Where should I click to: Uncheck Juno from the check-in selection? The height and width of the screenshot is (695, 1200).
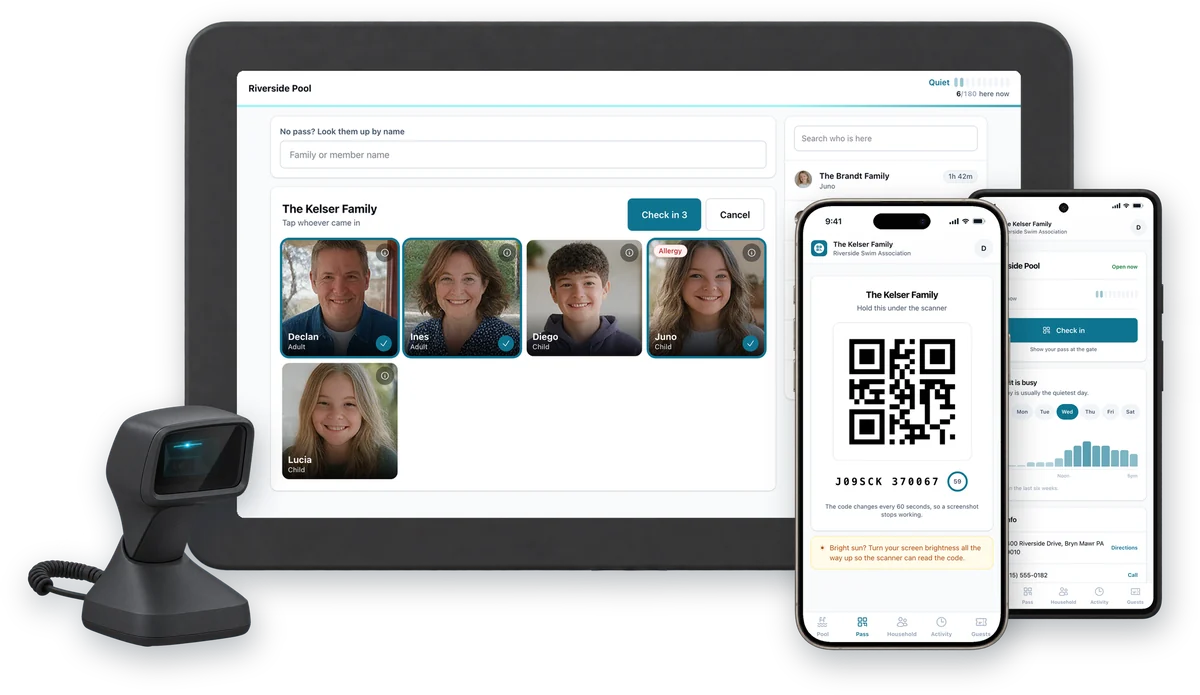tap(750, 343)
